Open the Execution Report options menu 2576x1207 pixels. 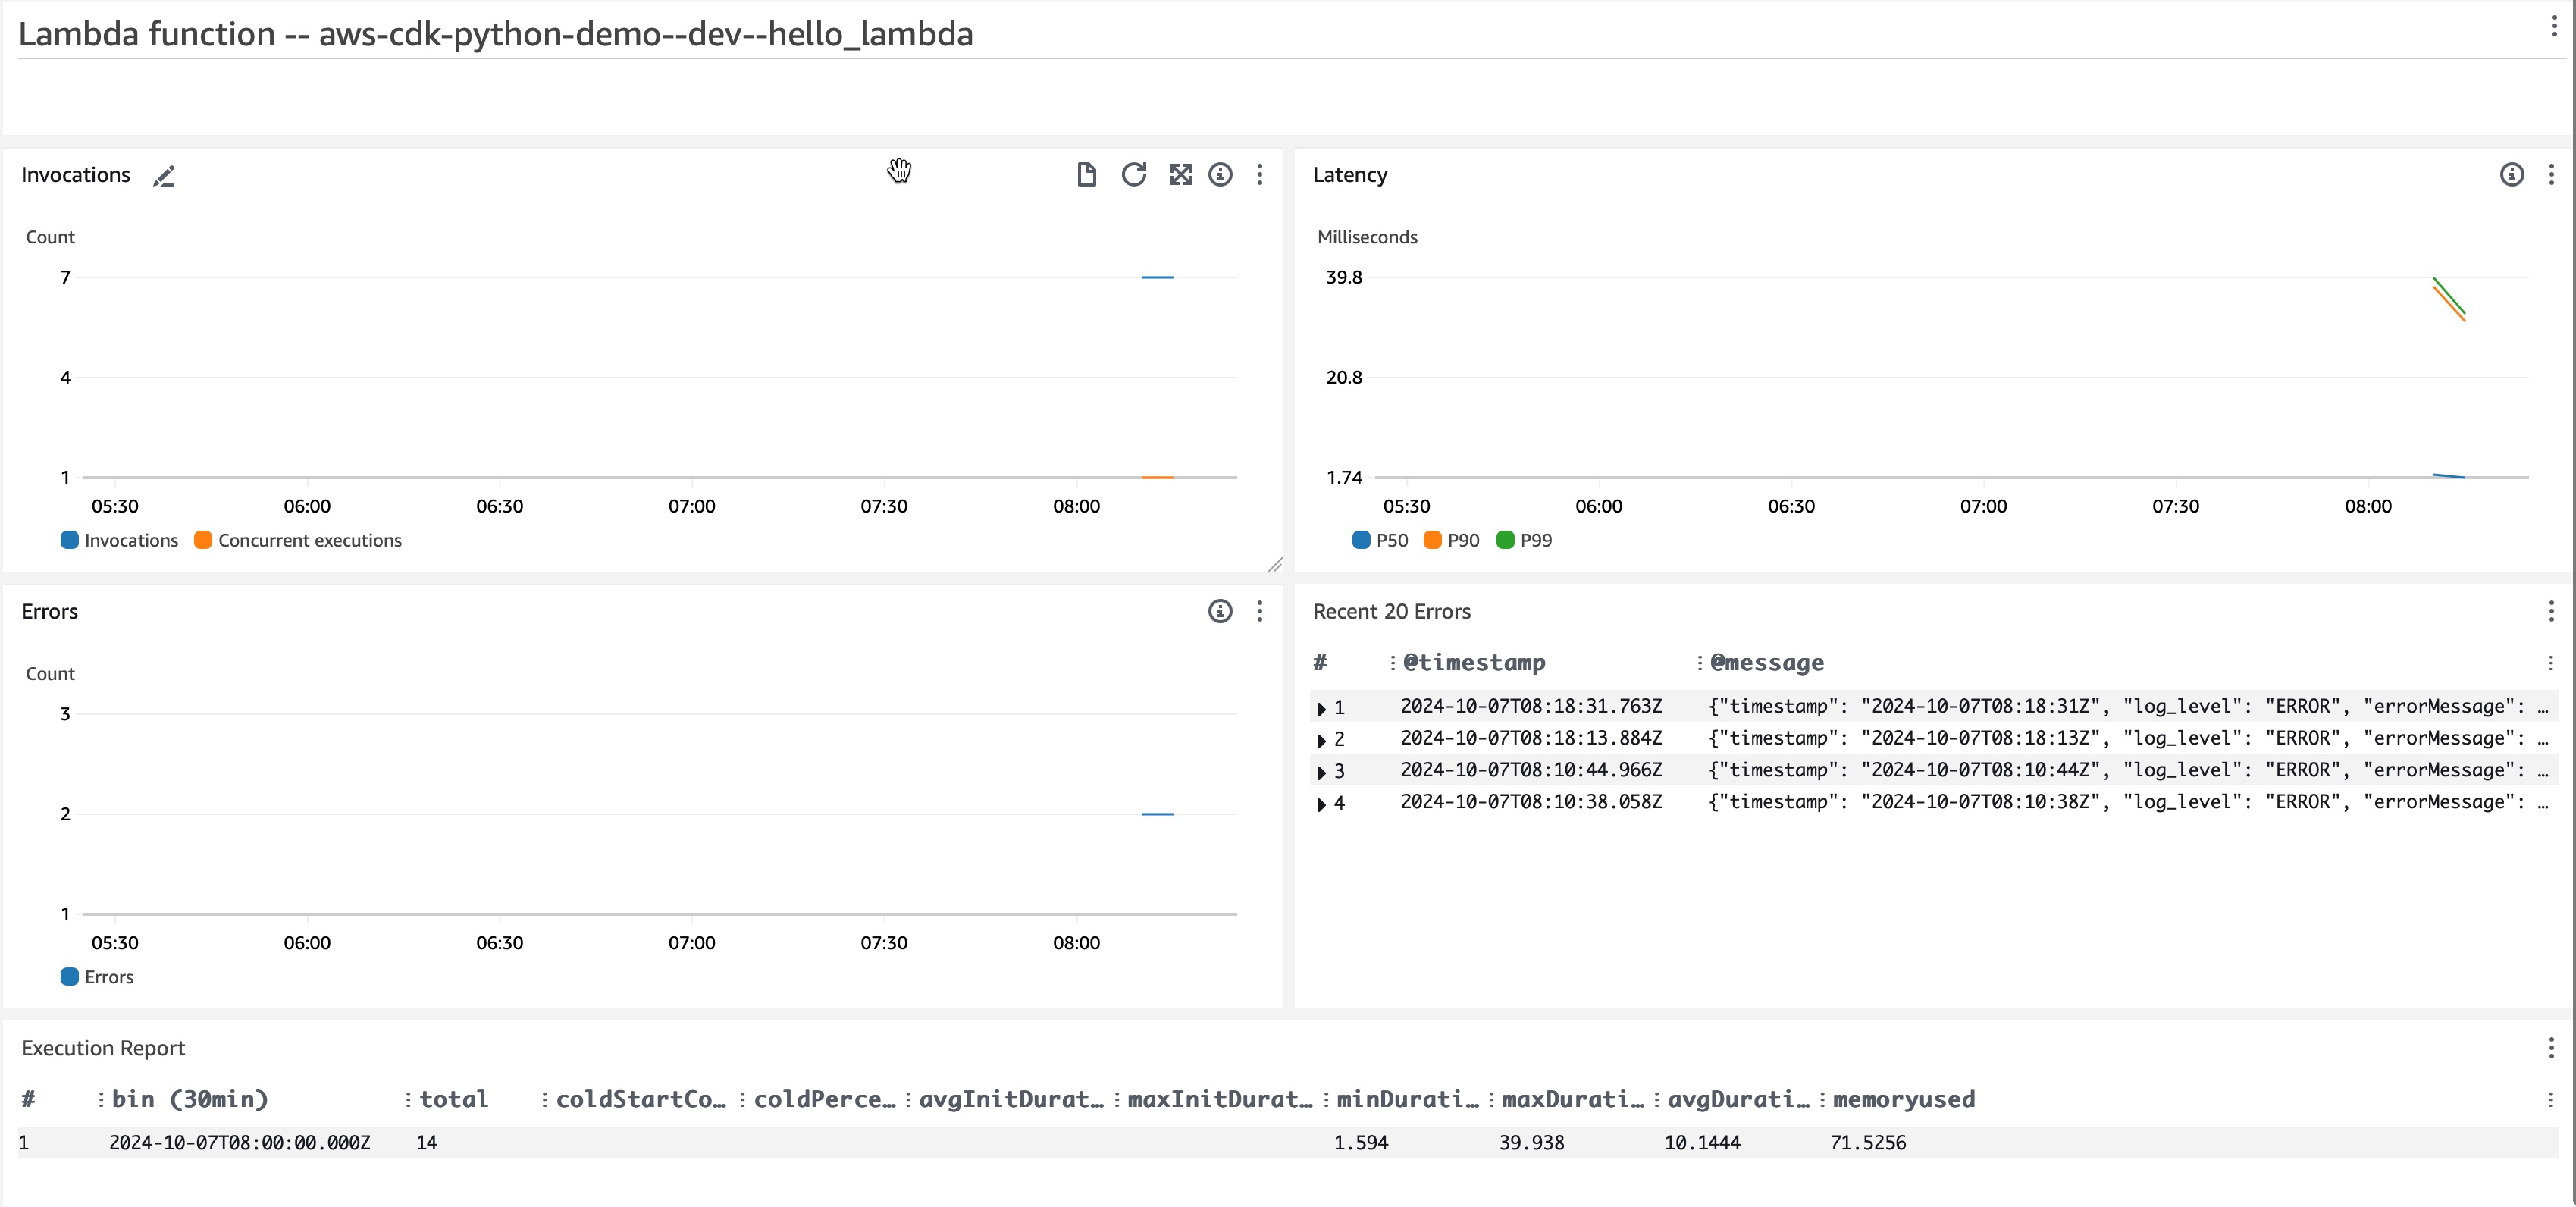click(2551, 1047)
